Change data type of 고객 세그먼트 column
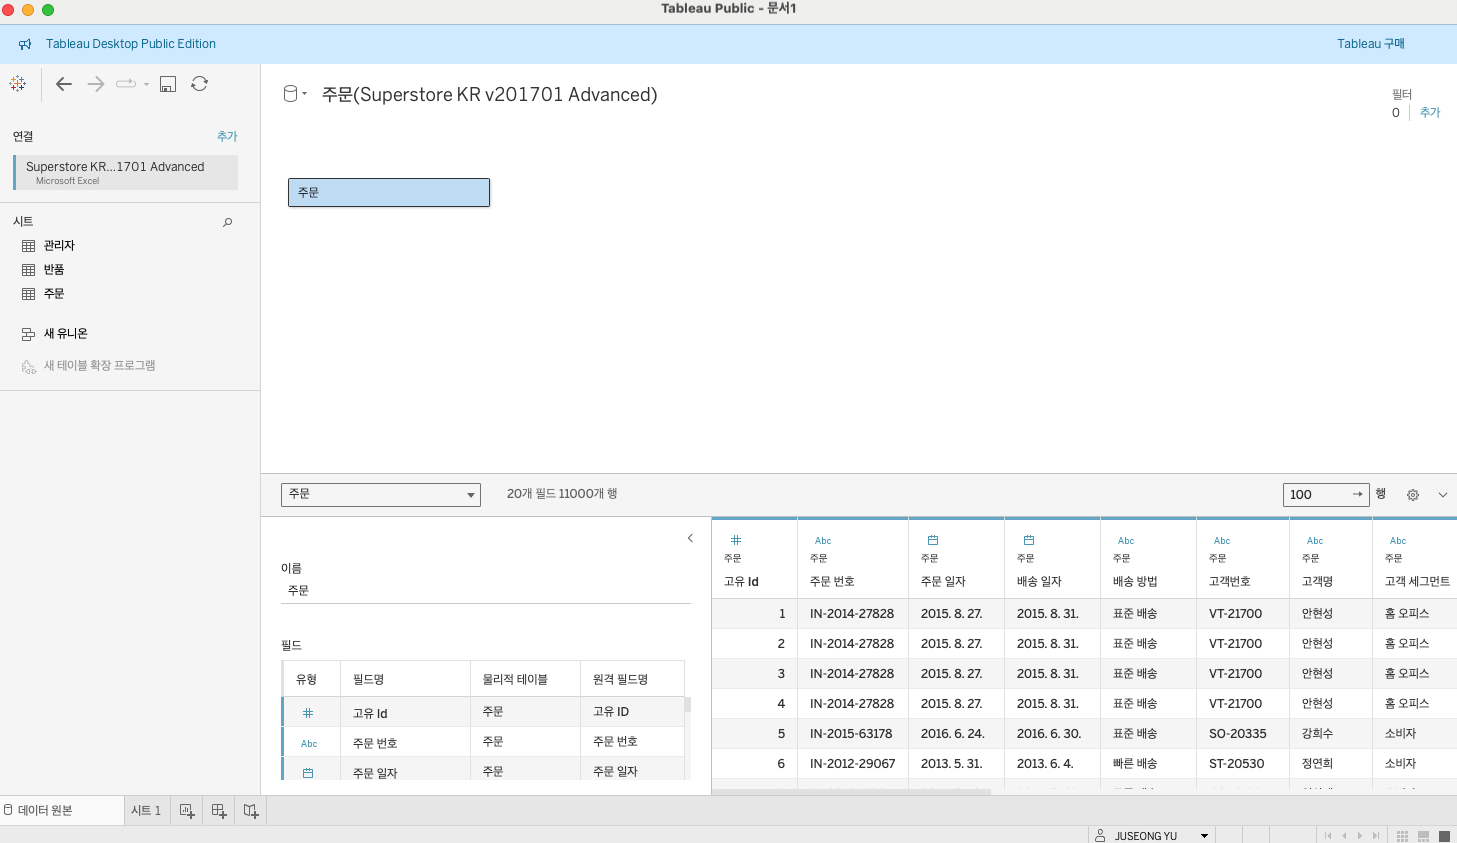The image size is (1457, 843). pyautogui.click(x=1398, y=540)
